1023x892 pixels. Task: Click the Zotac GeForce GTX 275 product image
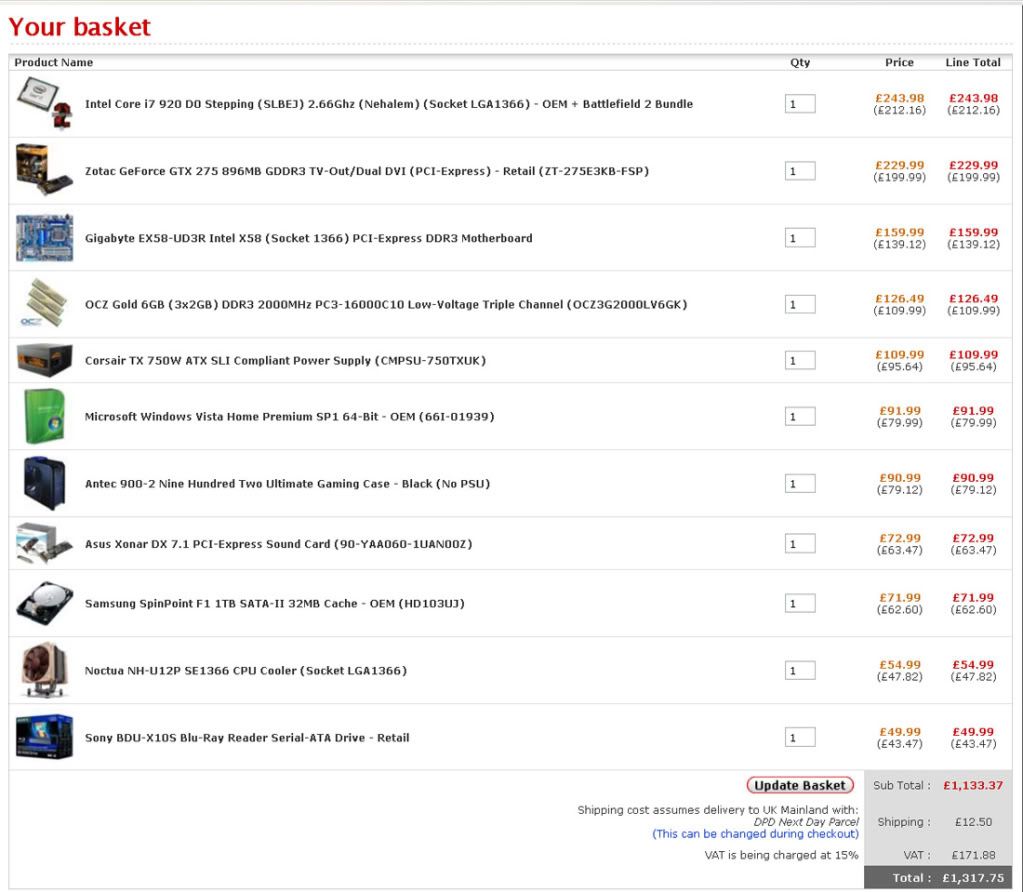pos(45,170)
